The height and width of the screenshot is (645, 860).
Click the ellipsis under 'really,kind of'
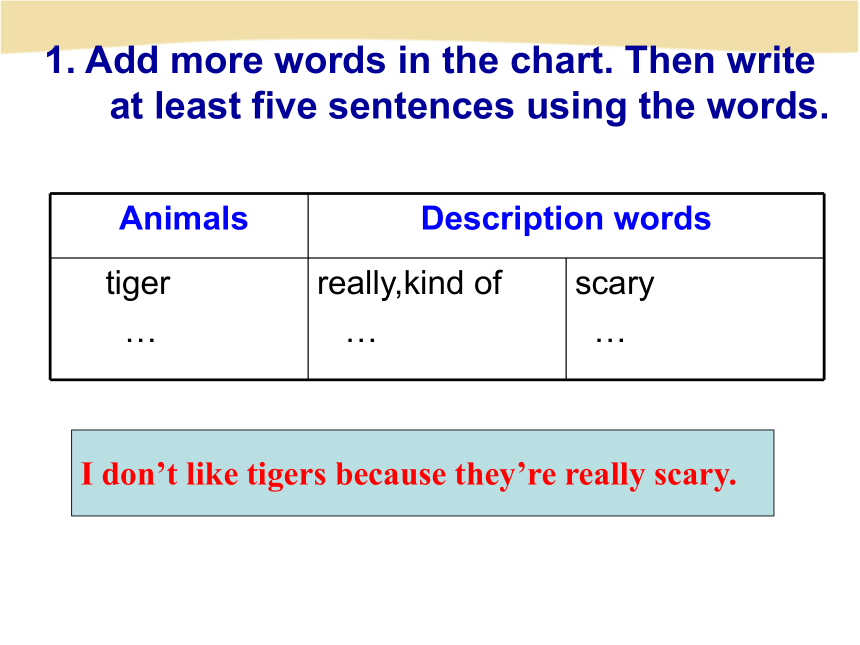coord(361,340)
